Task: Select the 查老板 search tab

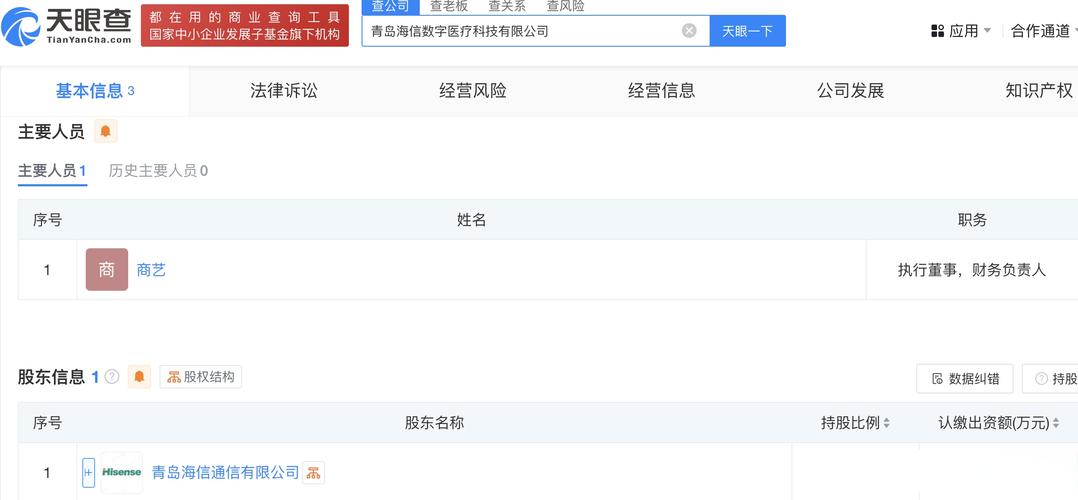Action: click(449, 7)
